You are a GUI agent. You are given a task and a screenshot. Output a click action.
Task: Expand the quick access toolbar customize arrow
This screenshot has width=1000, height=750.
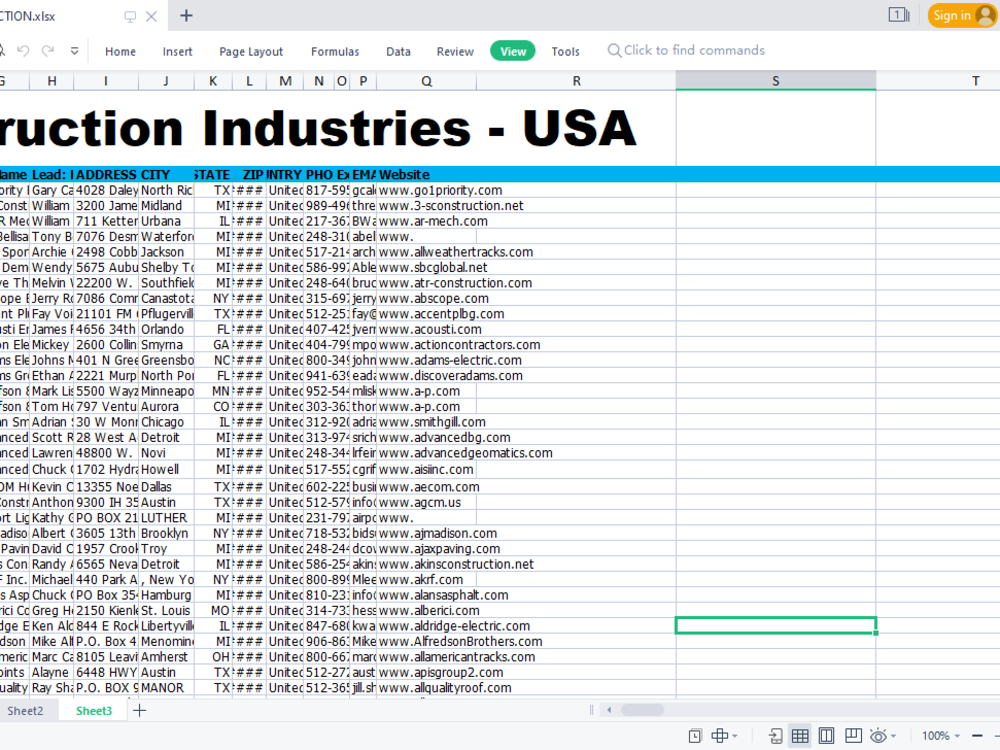pyautogui.click(x=75, y=51)
